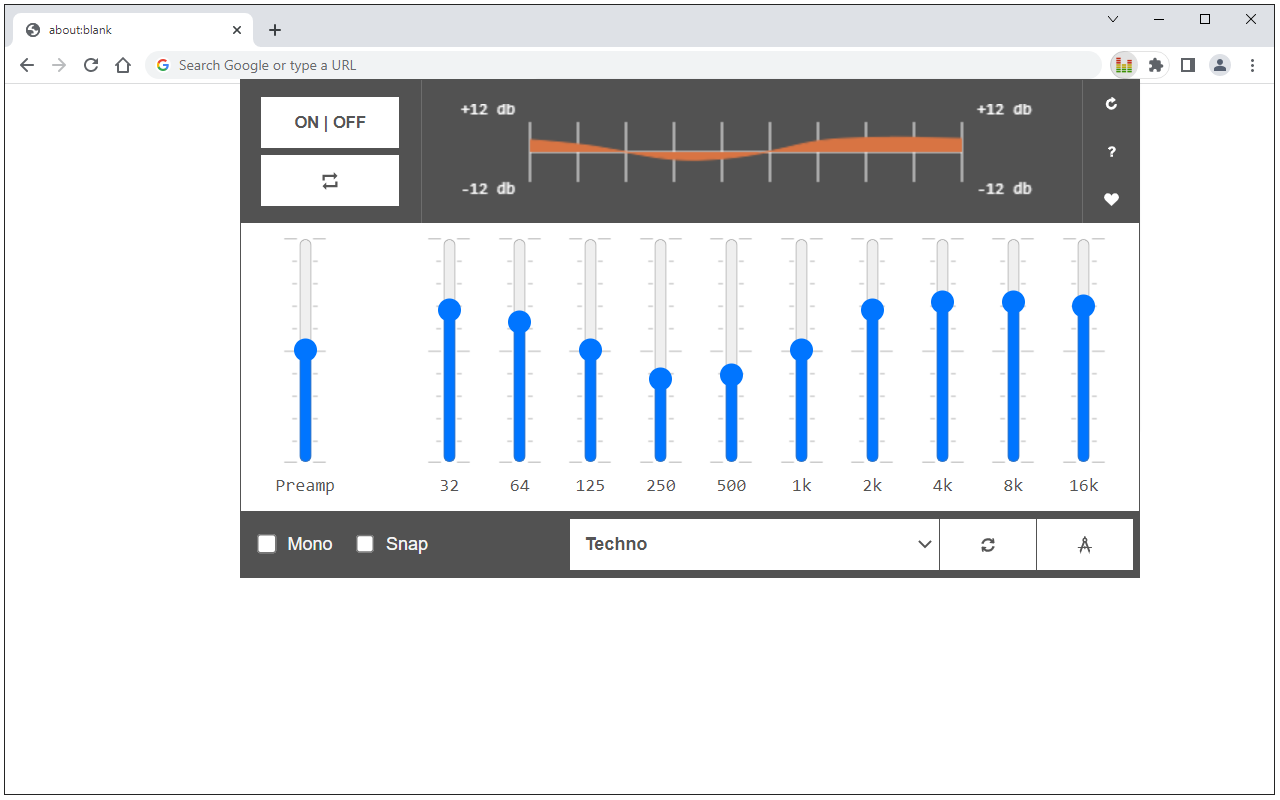The width and height of the screenshot is (1280, 800).
Task: Open fine-tuning via the compass icon
Action: 1085,544
